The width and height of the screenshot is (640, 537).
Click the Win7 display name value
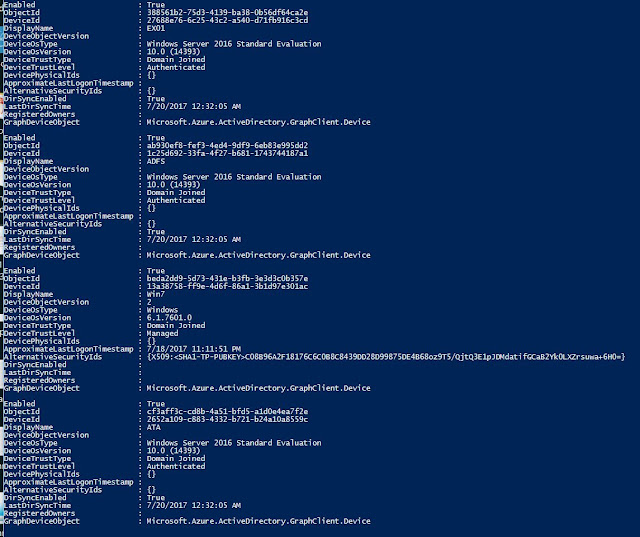click(x=156, y=294)
